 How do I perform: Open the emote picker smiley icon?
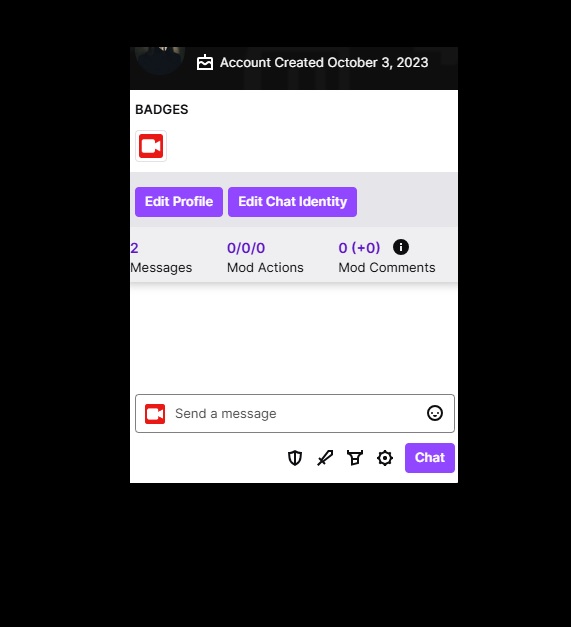point(435,413)
